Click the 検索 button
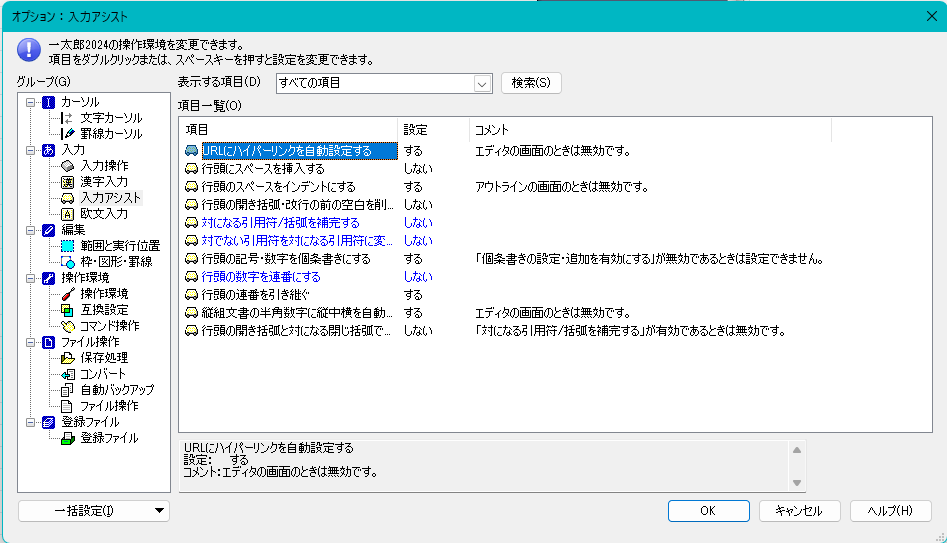The image size is (947, 543). pos(531,83)
